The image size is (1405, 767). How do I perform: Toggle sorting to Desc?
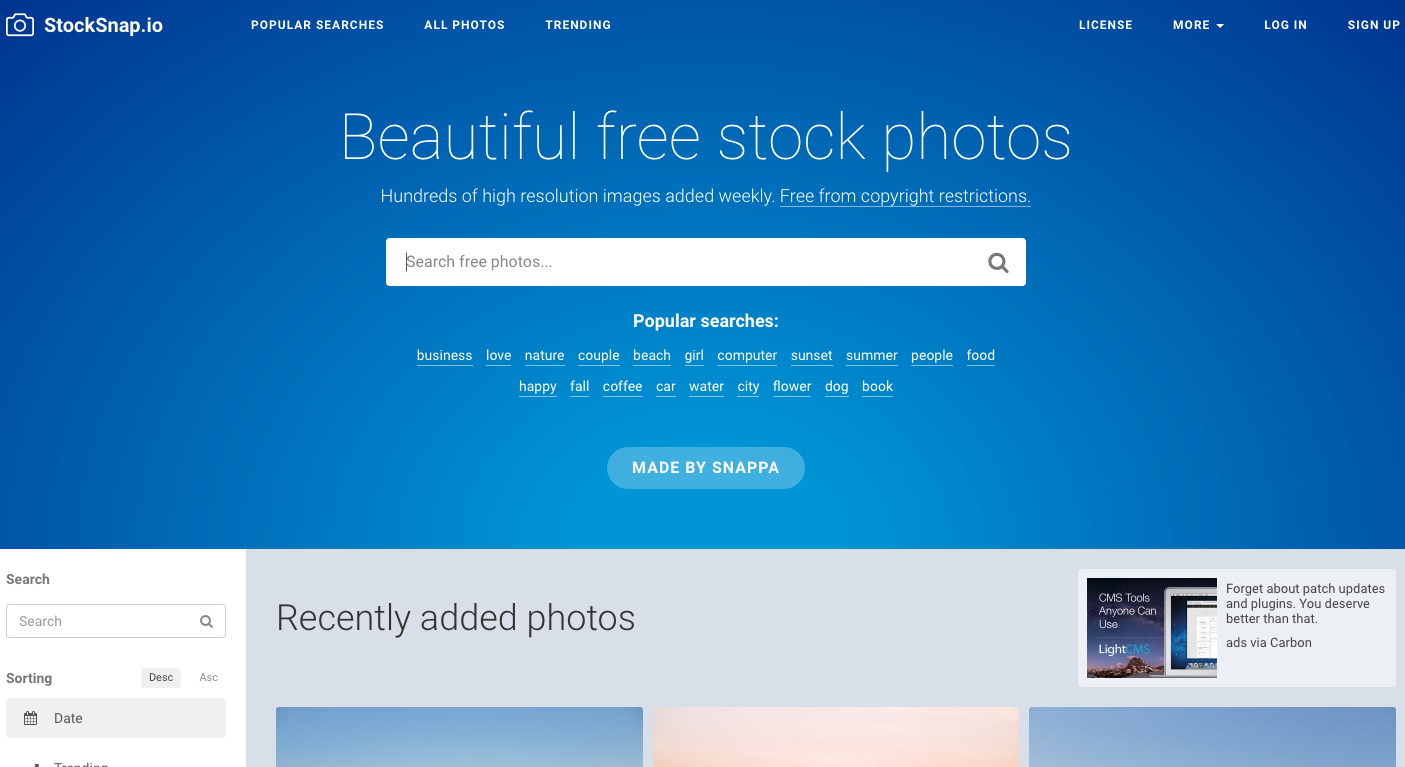pyautogui.click(x=161, y=677)
